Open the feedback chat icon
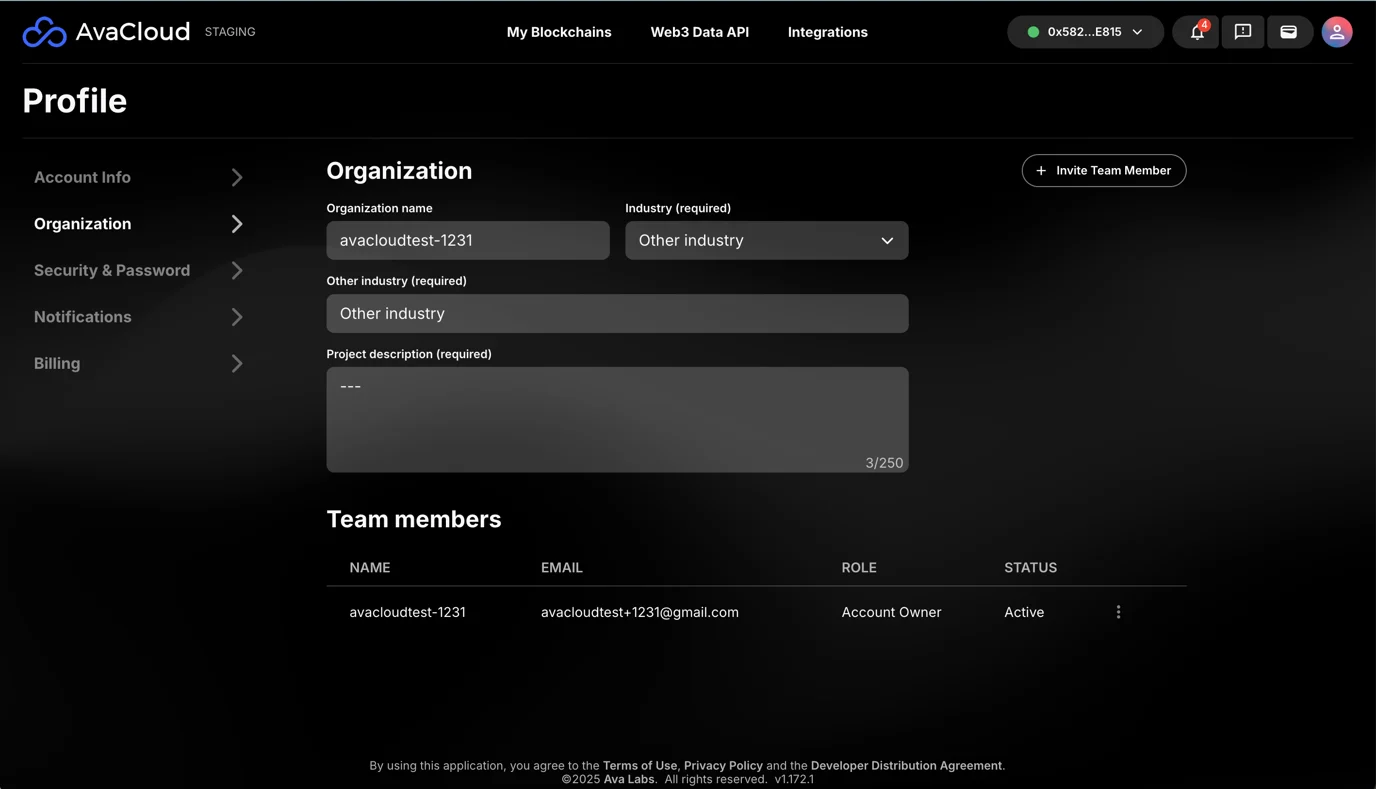Image resolution: width=1376 pixels, height=789 pixels. pos(1243,32)
